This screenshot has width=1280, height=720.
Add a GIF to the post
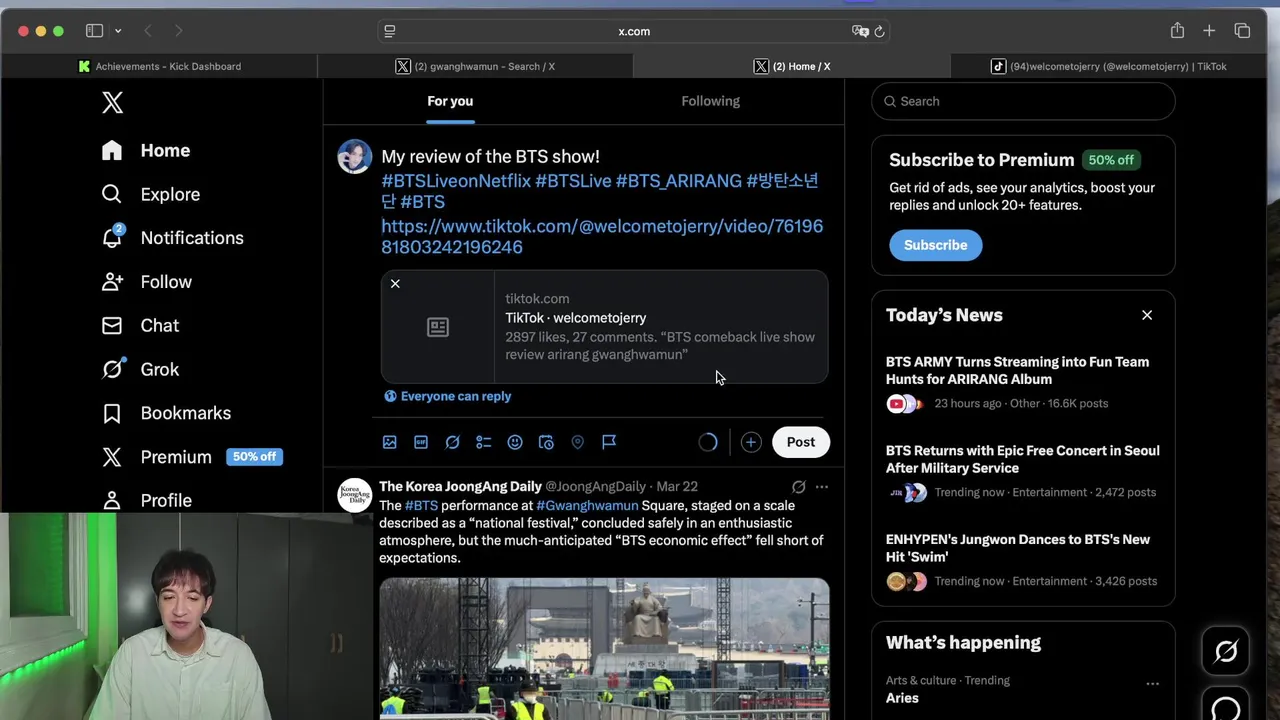point(421,442)
